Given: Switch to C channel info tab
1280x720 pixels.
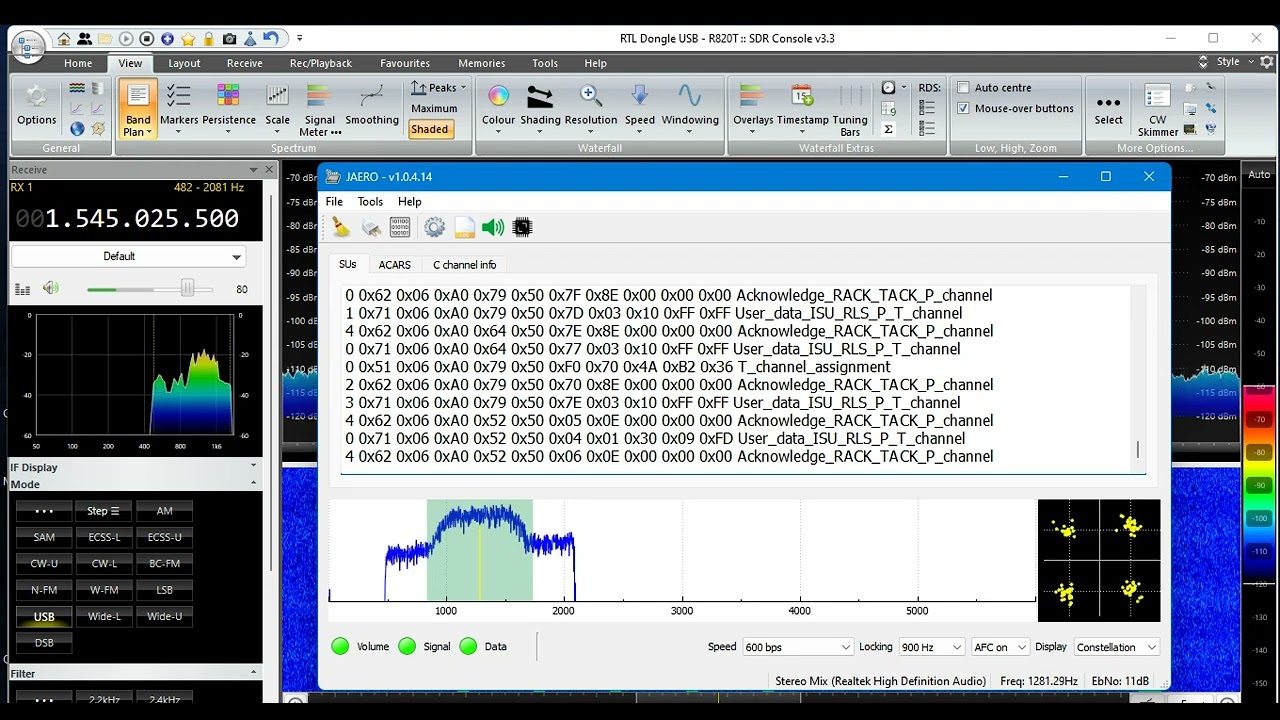Looking at the screenshot, I should coord(464,265).
